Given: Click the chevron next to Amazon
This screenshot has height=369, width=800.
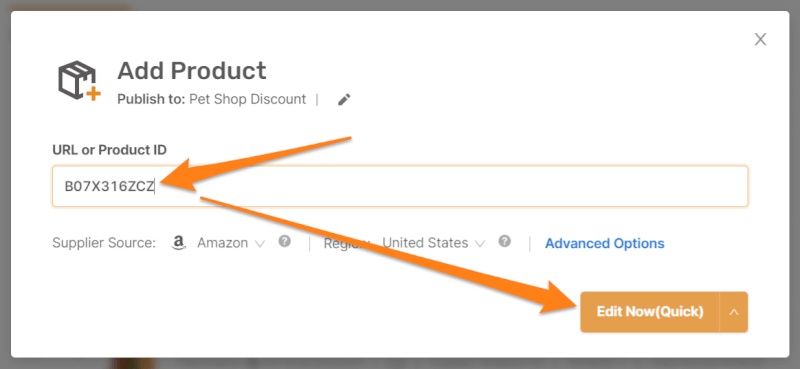Looking at the screenshot, I should tap(260, 244).
